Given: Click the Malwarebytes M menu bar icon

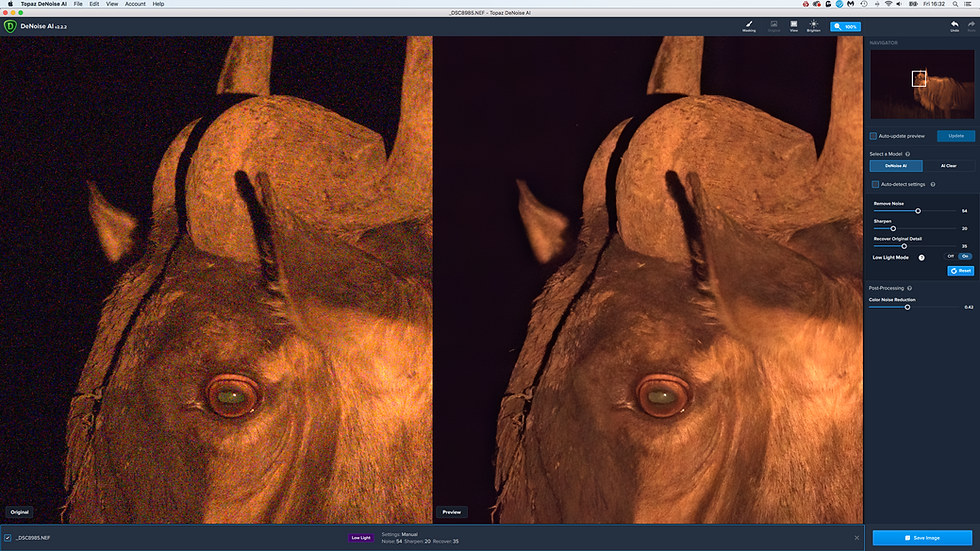Looking at the screenshot, I should tap(851, 4).
